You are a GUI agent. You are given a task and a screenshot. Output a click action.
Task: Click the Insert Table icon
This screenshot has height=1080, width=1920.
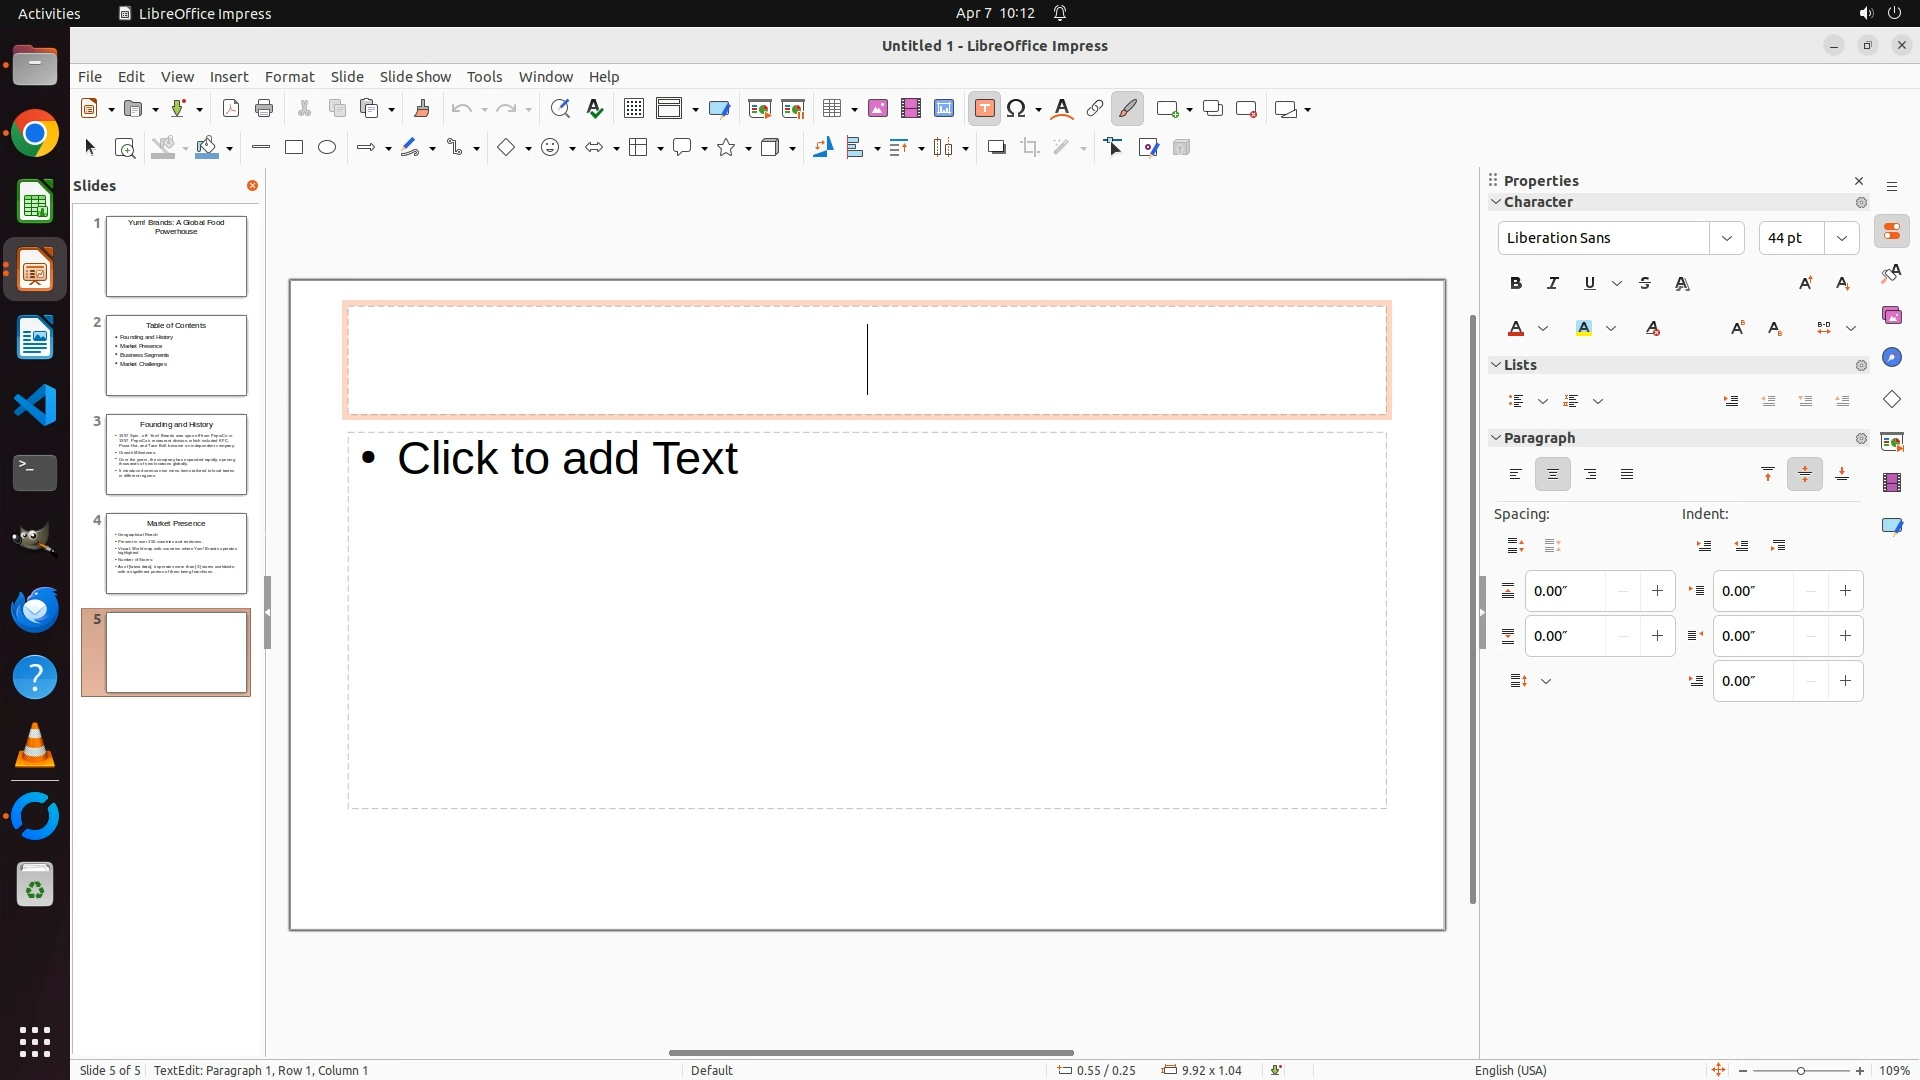coord(831,109)
